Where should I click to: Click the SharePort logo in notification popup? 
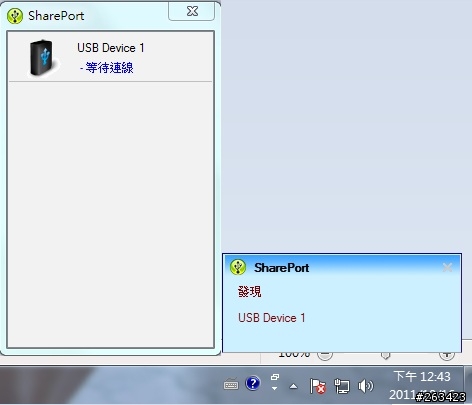click(x=238, y=267)
